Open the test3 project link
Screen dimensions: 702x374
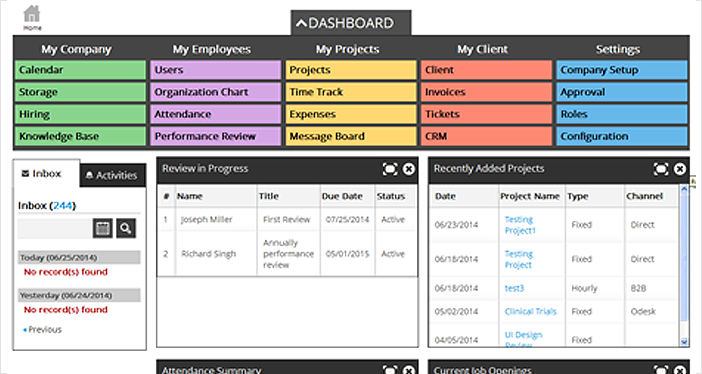(x=514, y=288)
